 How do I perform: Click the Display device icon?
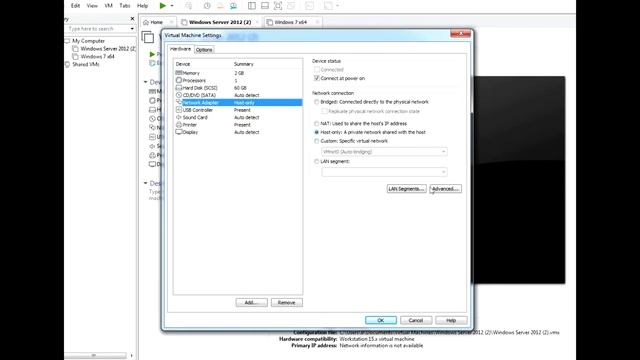(x=179, y=132)
